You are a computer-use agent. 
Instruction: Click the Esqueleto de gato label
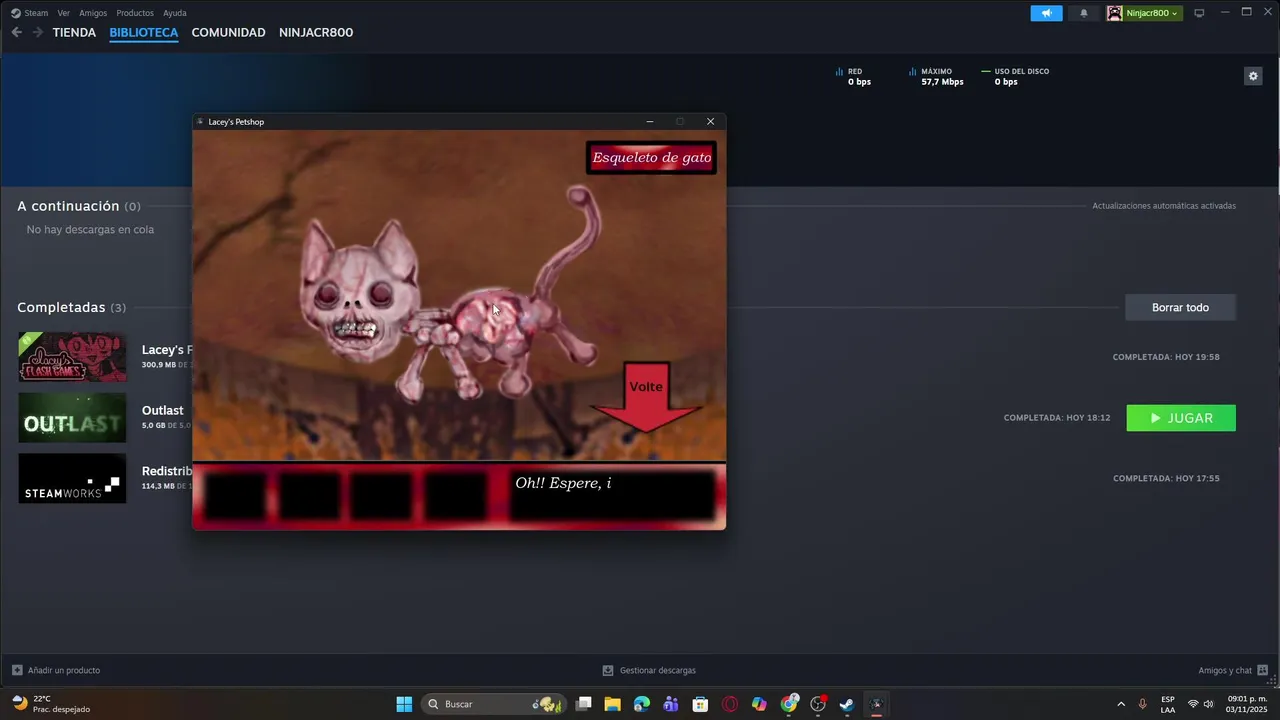[651, 157]
